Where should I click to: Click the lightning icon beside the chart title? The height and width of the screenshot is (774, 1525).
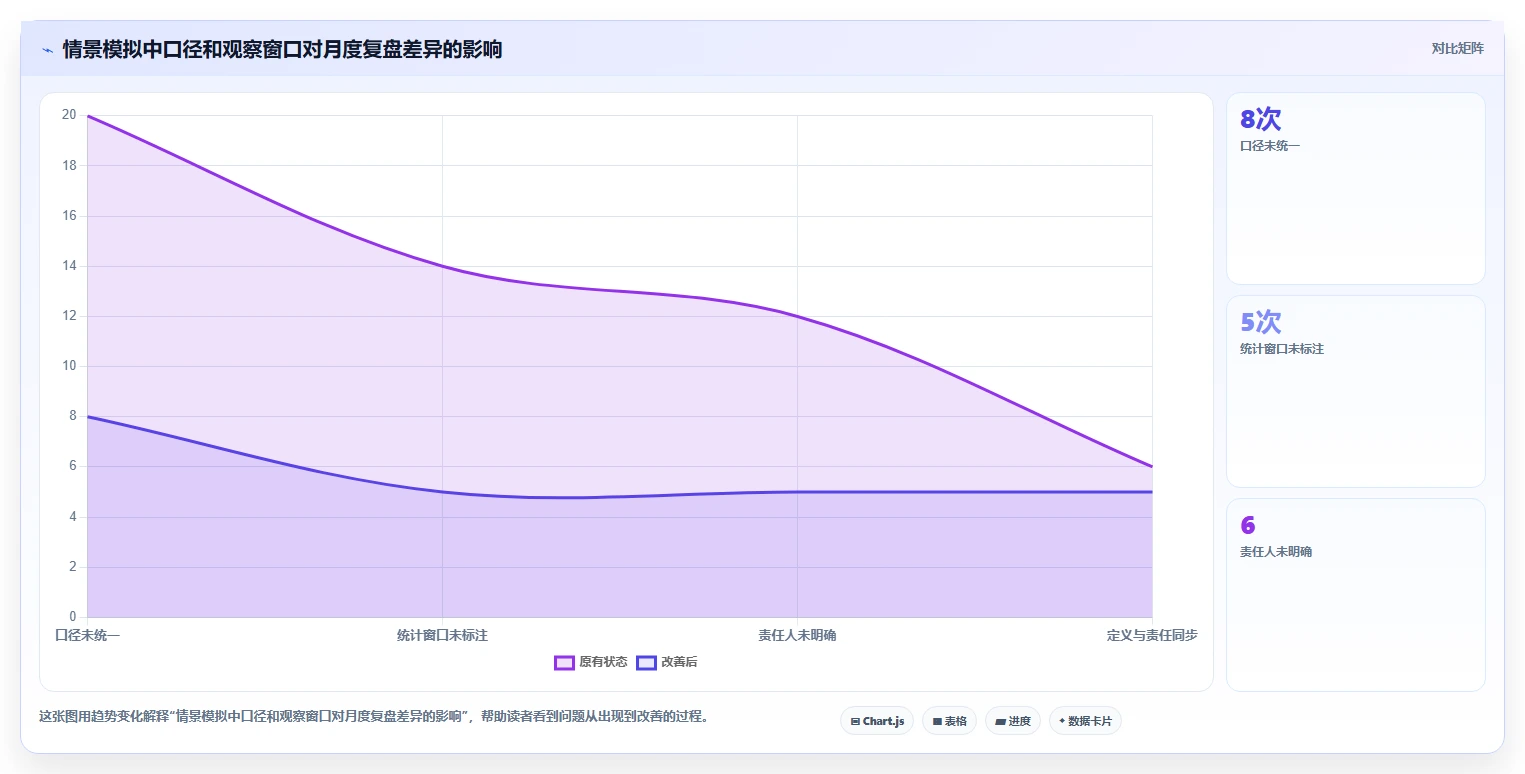pyautogui.click(x=47, y=50)
